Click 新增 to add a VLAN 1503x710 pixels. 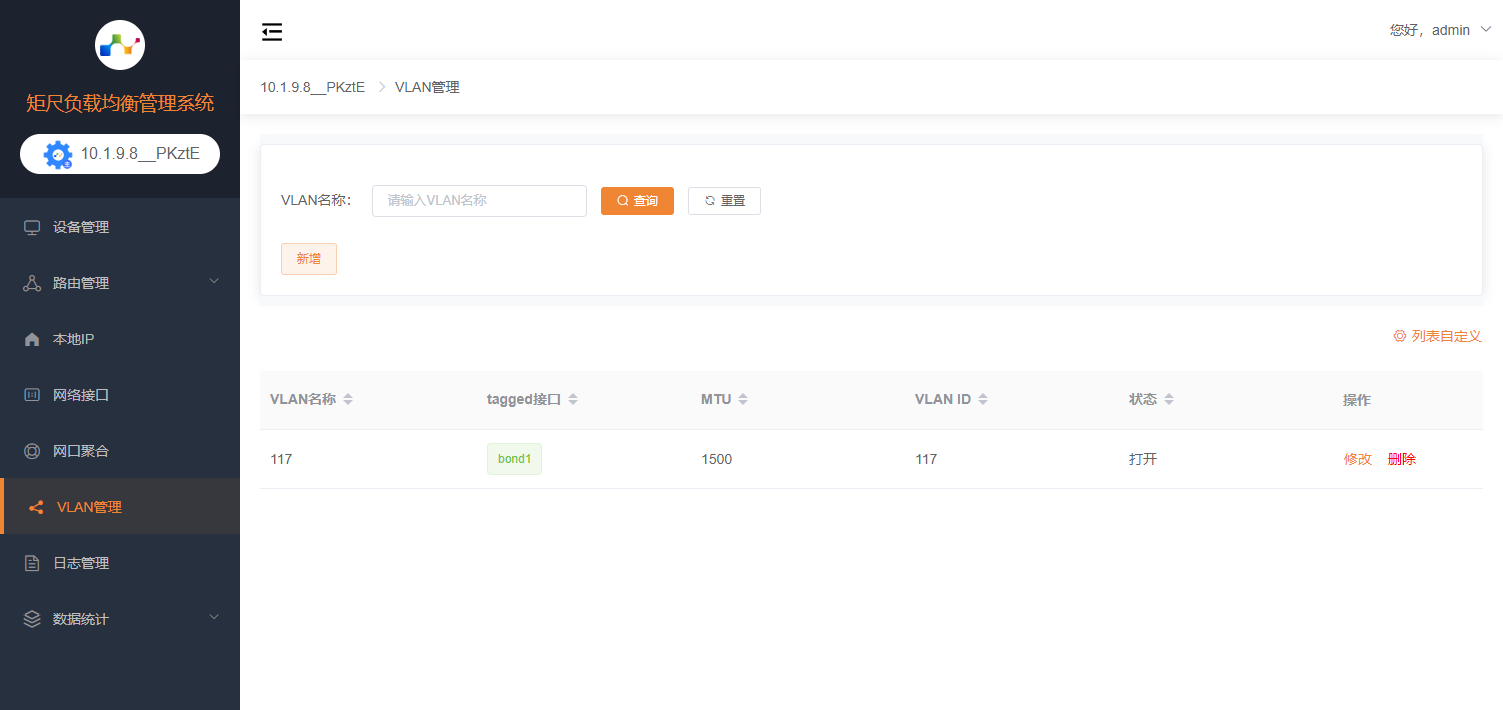(309, 259)
